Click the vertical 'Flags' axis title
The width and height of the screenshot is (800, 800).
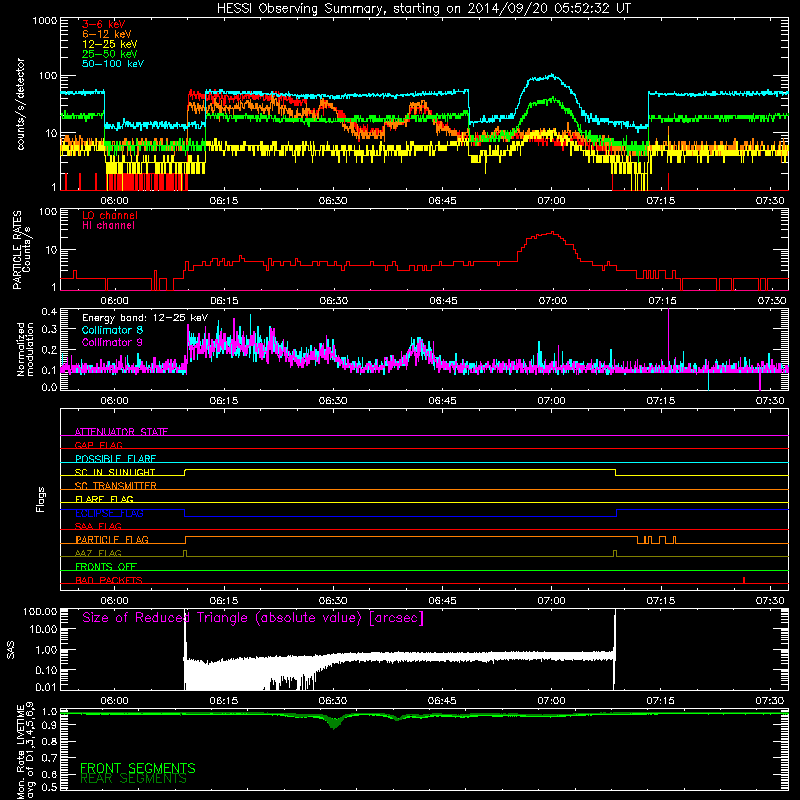pos(41,499)
